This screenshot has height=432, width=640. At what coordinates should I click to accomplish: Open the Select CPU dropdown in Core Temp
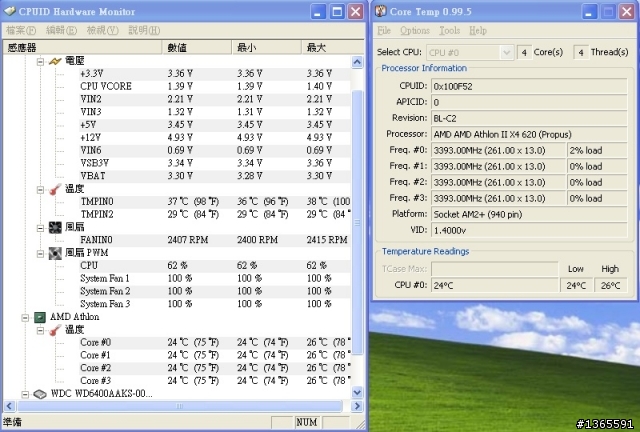(507, 53)
